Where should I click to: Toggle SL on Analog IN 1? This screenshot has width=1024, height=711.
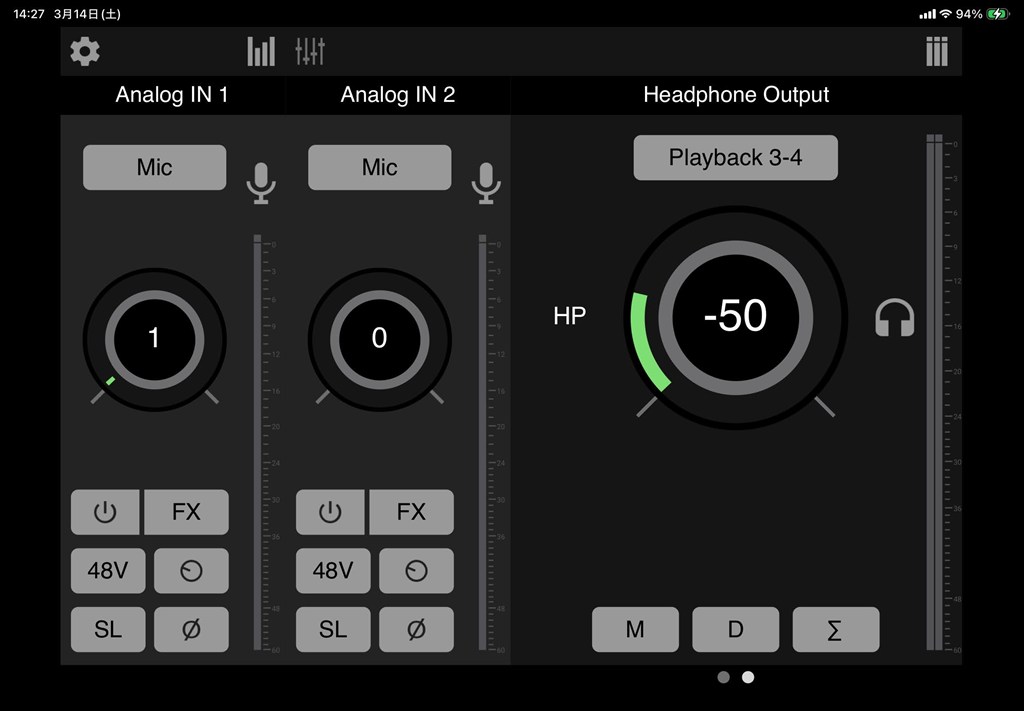point(107,629)
